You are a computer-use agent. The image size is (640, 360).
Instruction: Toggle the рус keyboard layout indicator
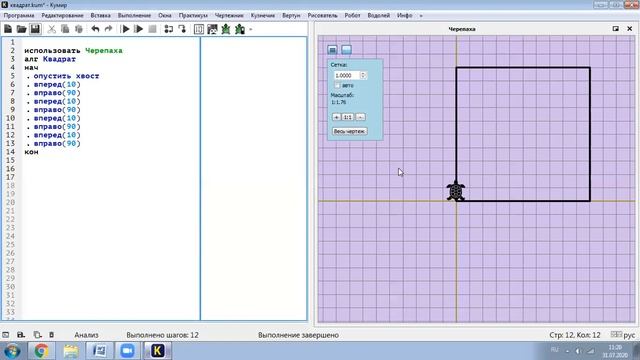tap(623, 335)
